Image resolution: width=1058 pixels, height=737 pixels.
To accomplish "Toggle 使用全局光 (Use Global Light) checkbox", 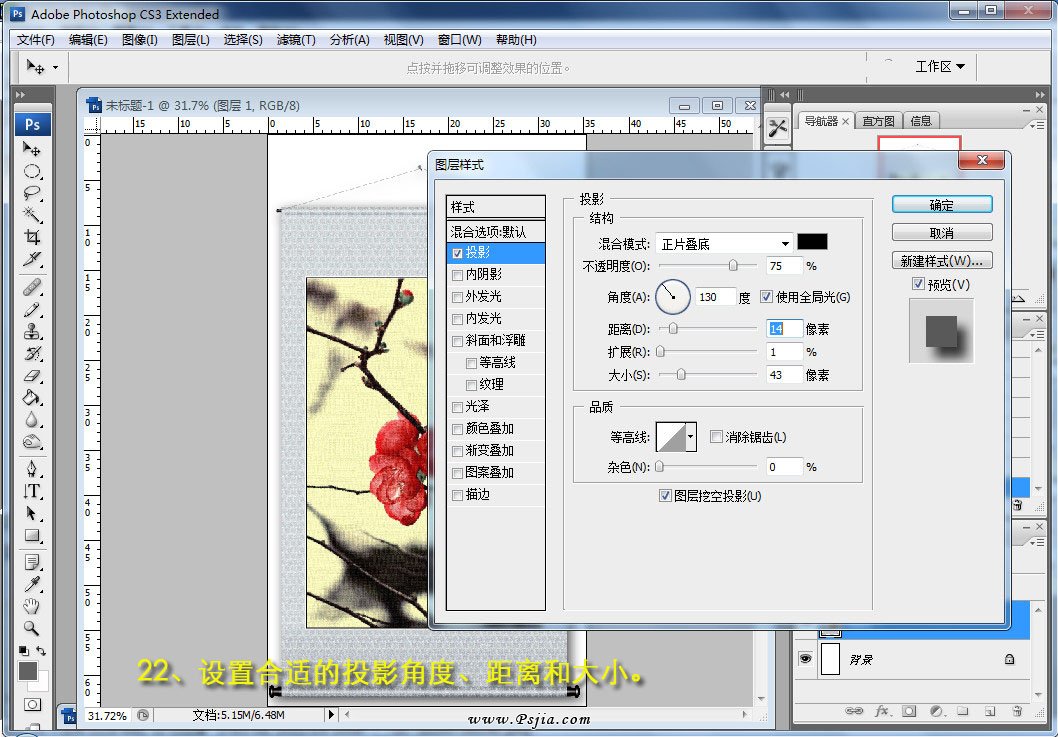I will pyautogui.click(x=767, y=296).
